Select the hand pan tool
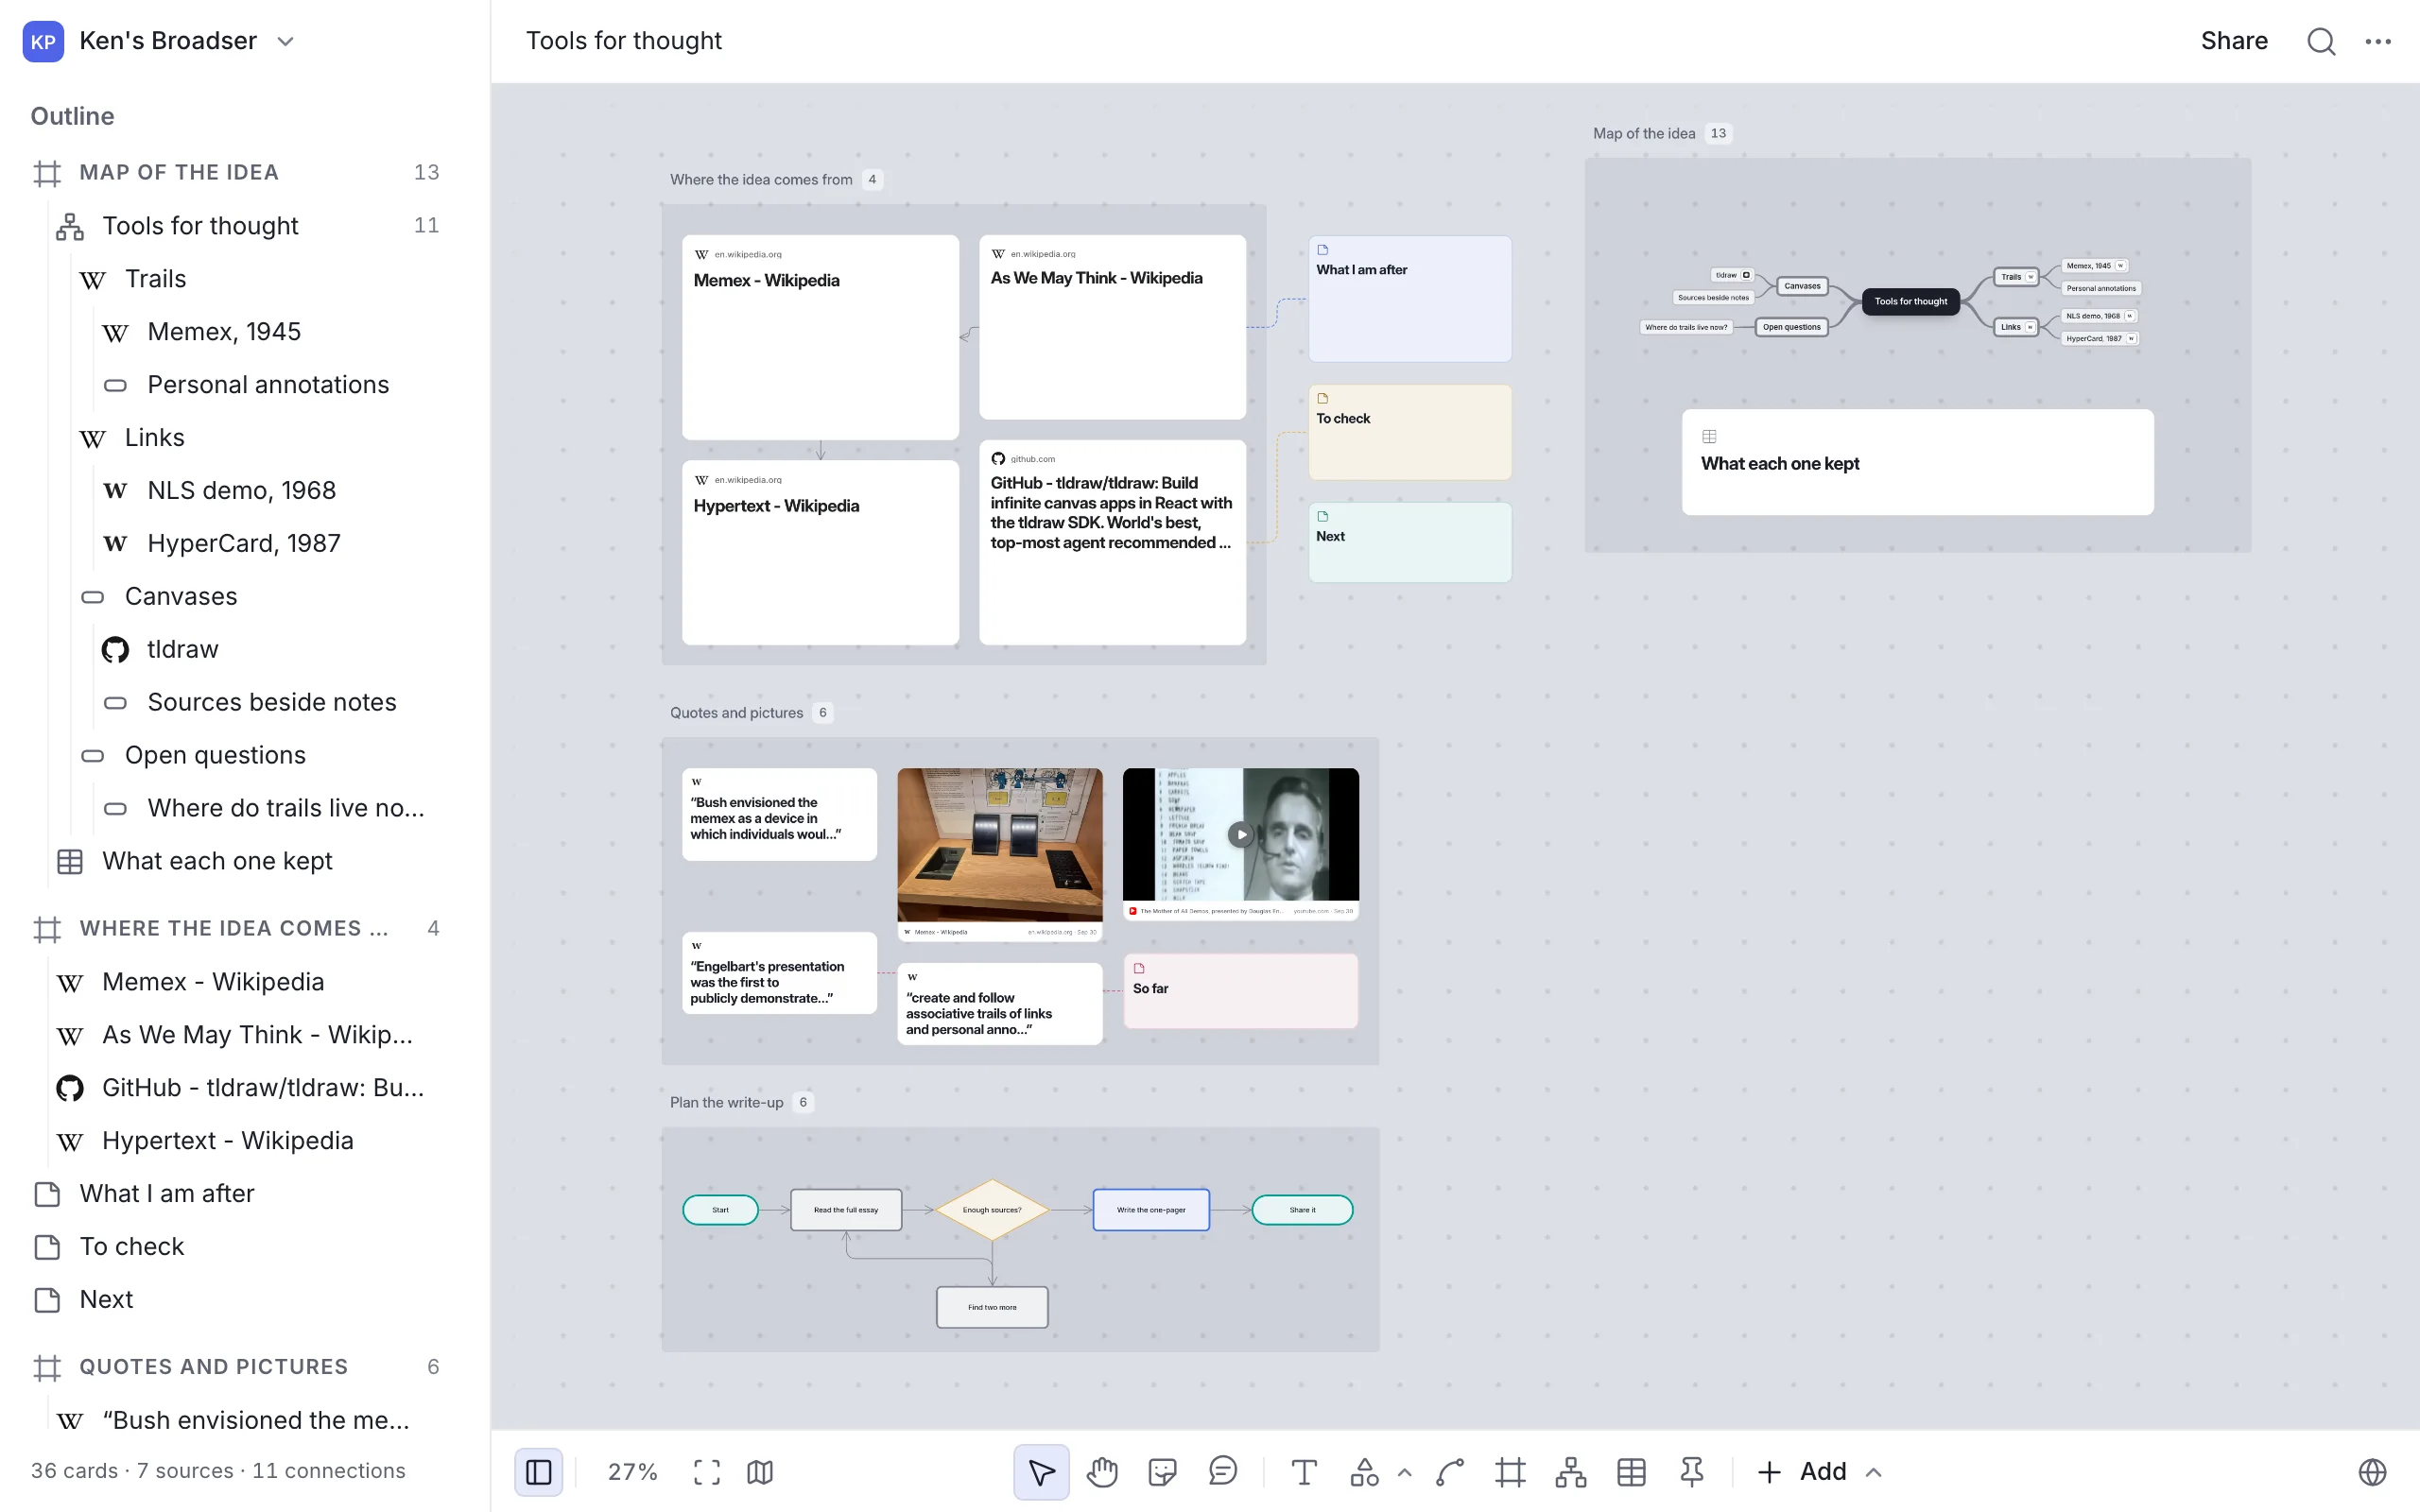The height and width of the screenshot is (1512, 2420). (1102, 1471)
